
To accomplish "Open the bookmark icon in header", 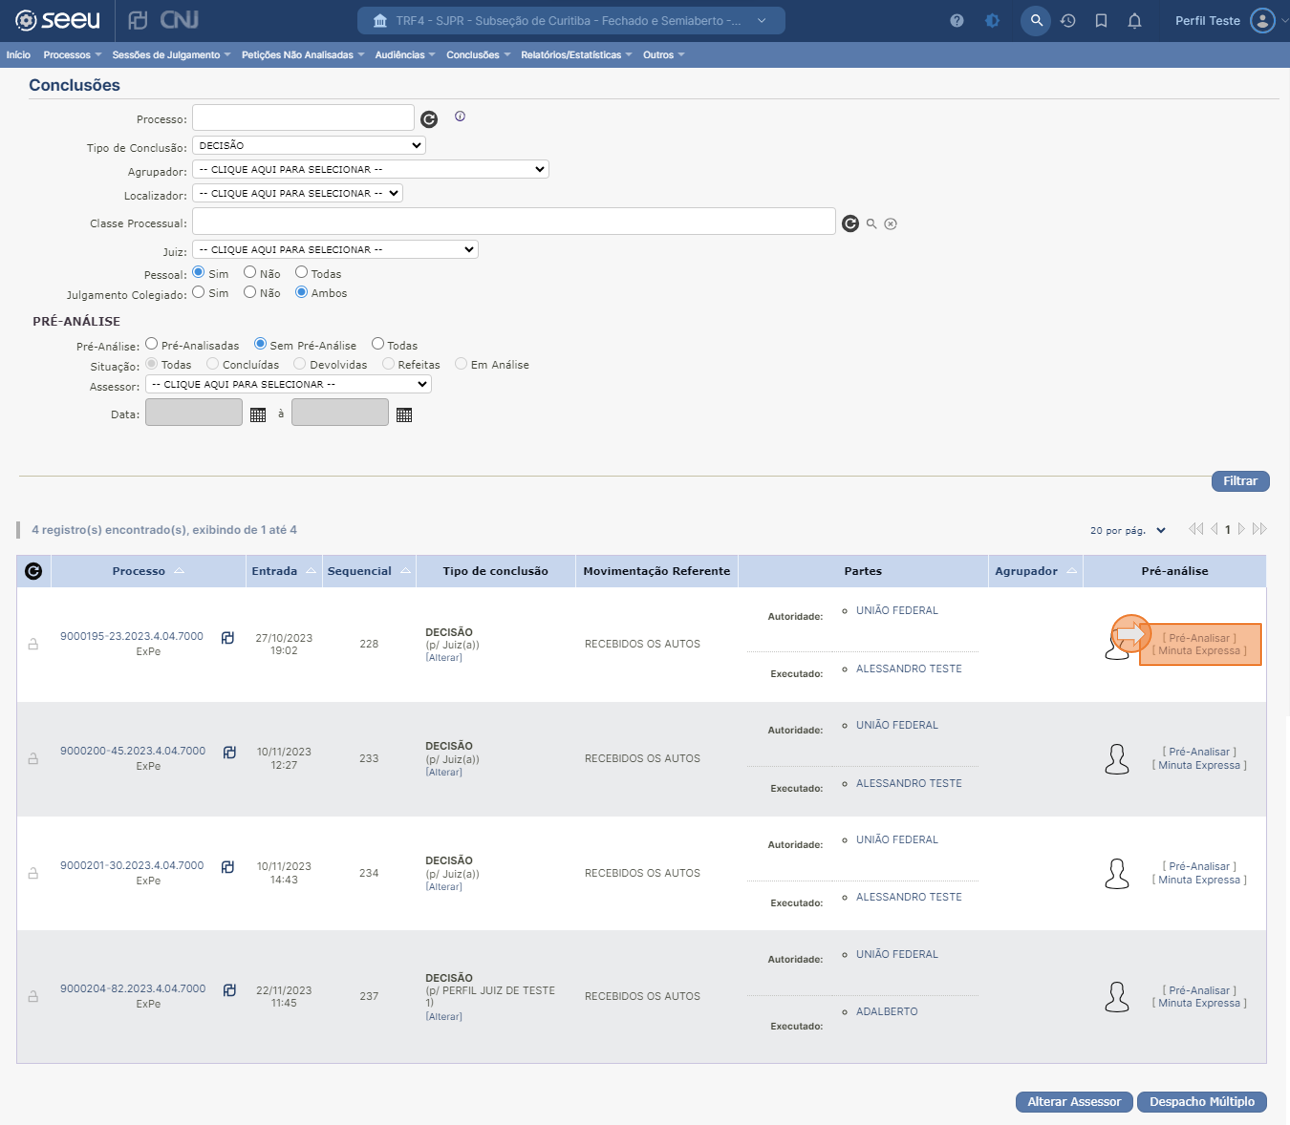I will pos(1101,20).
